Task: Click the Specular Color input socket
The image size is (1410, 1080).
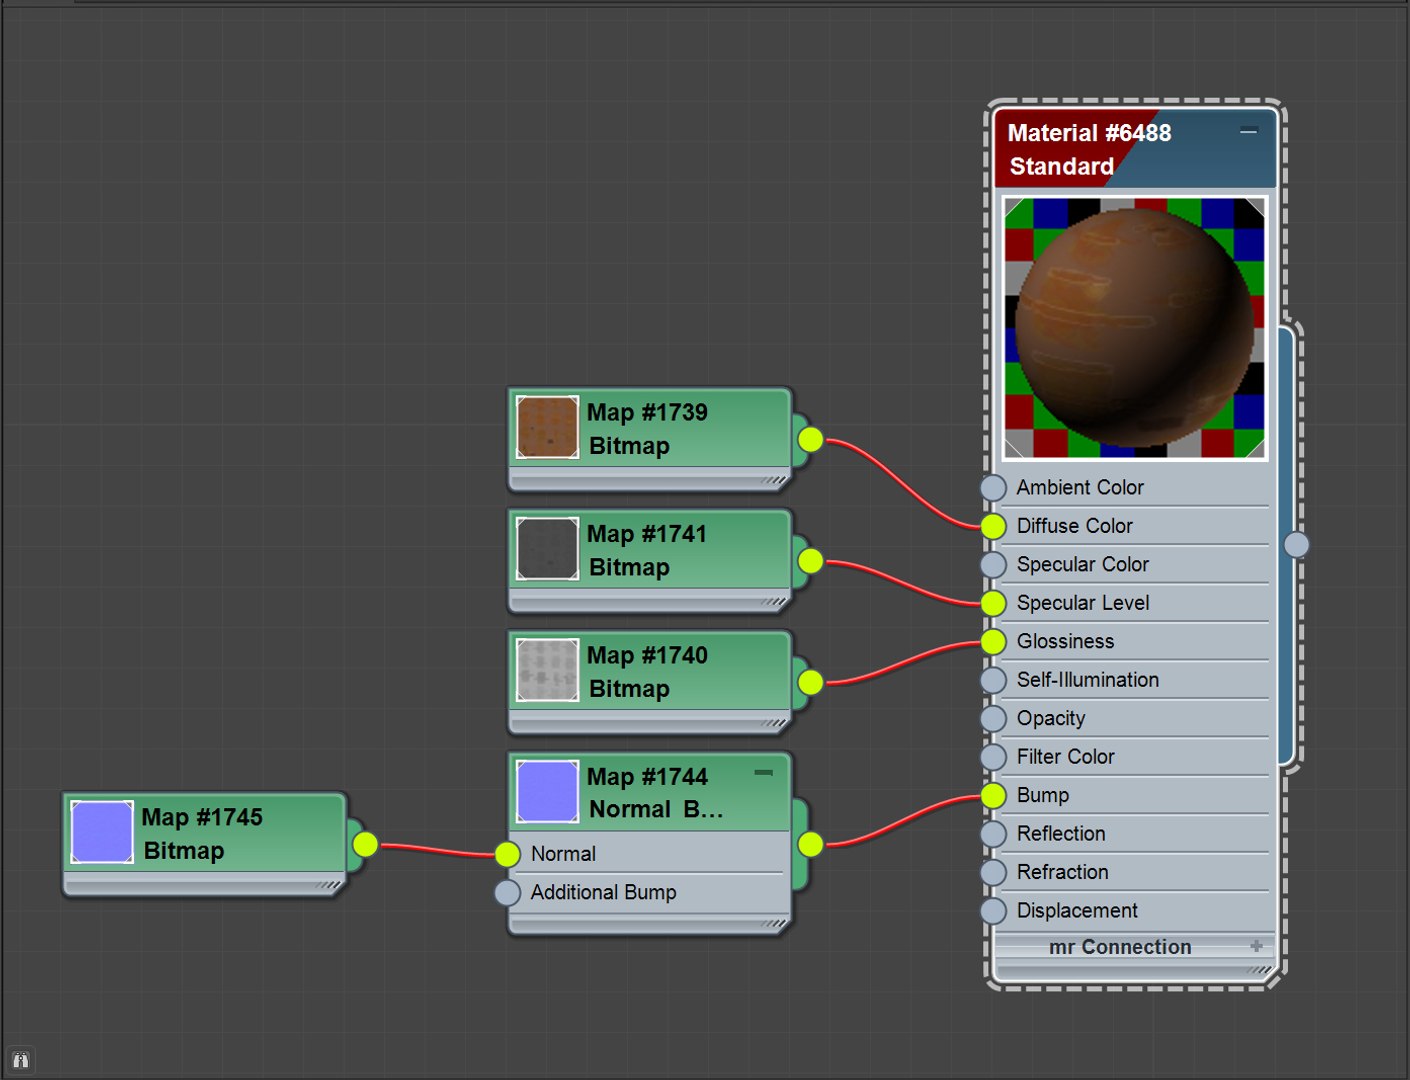Action: coord(993,565)
